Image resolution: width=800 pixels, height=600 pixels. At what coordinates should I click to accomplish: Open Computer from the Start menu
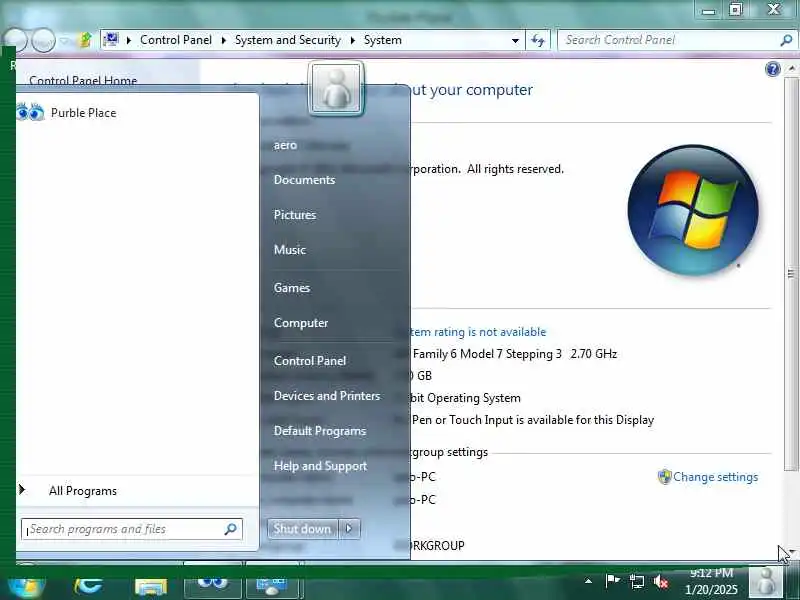[301, 323]
